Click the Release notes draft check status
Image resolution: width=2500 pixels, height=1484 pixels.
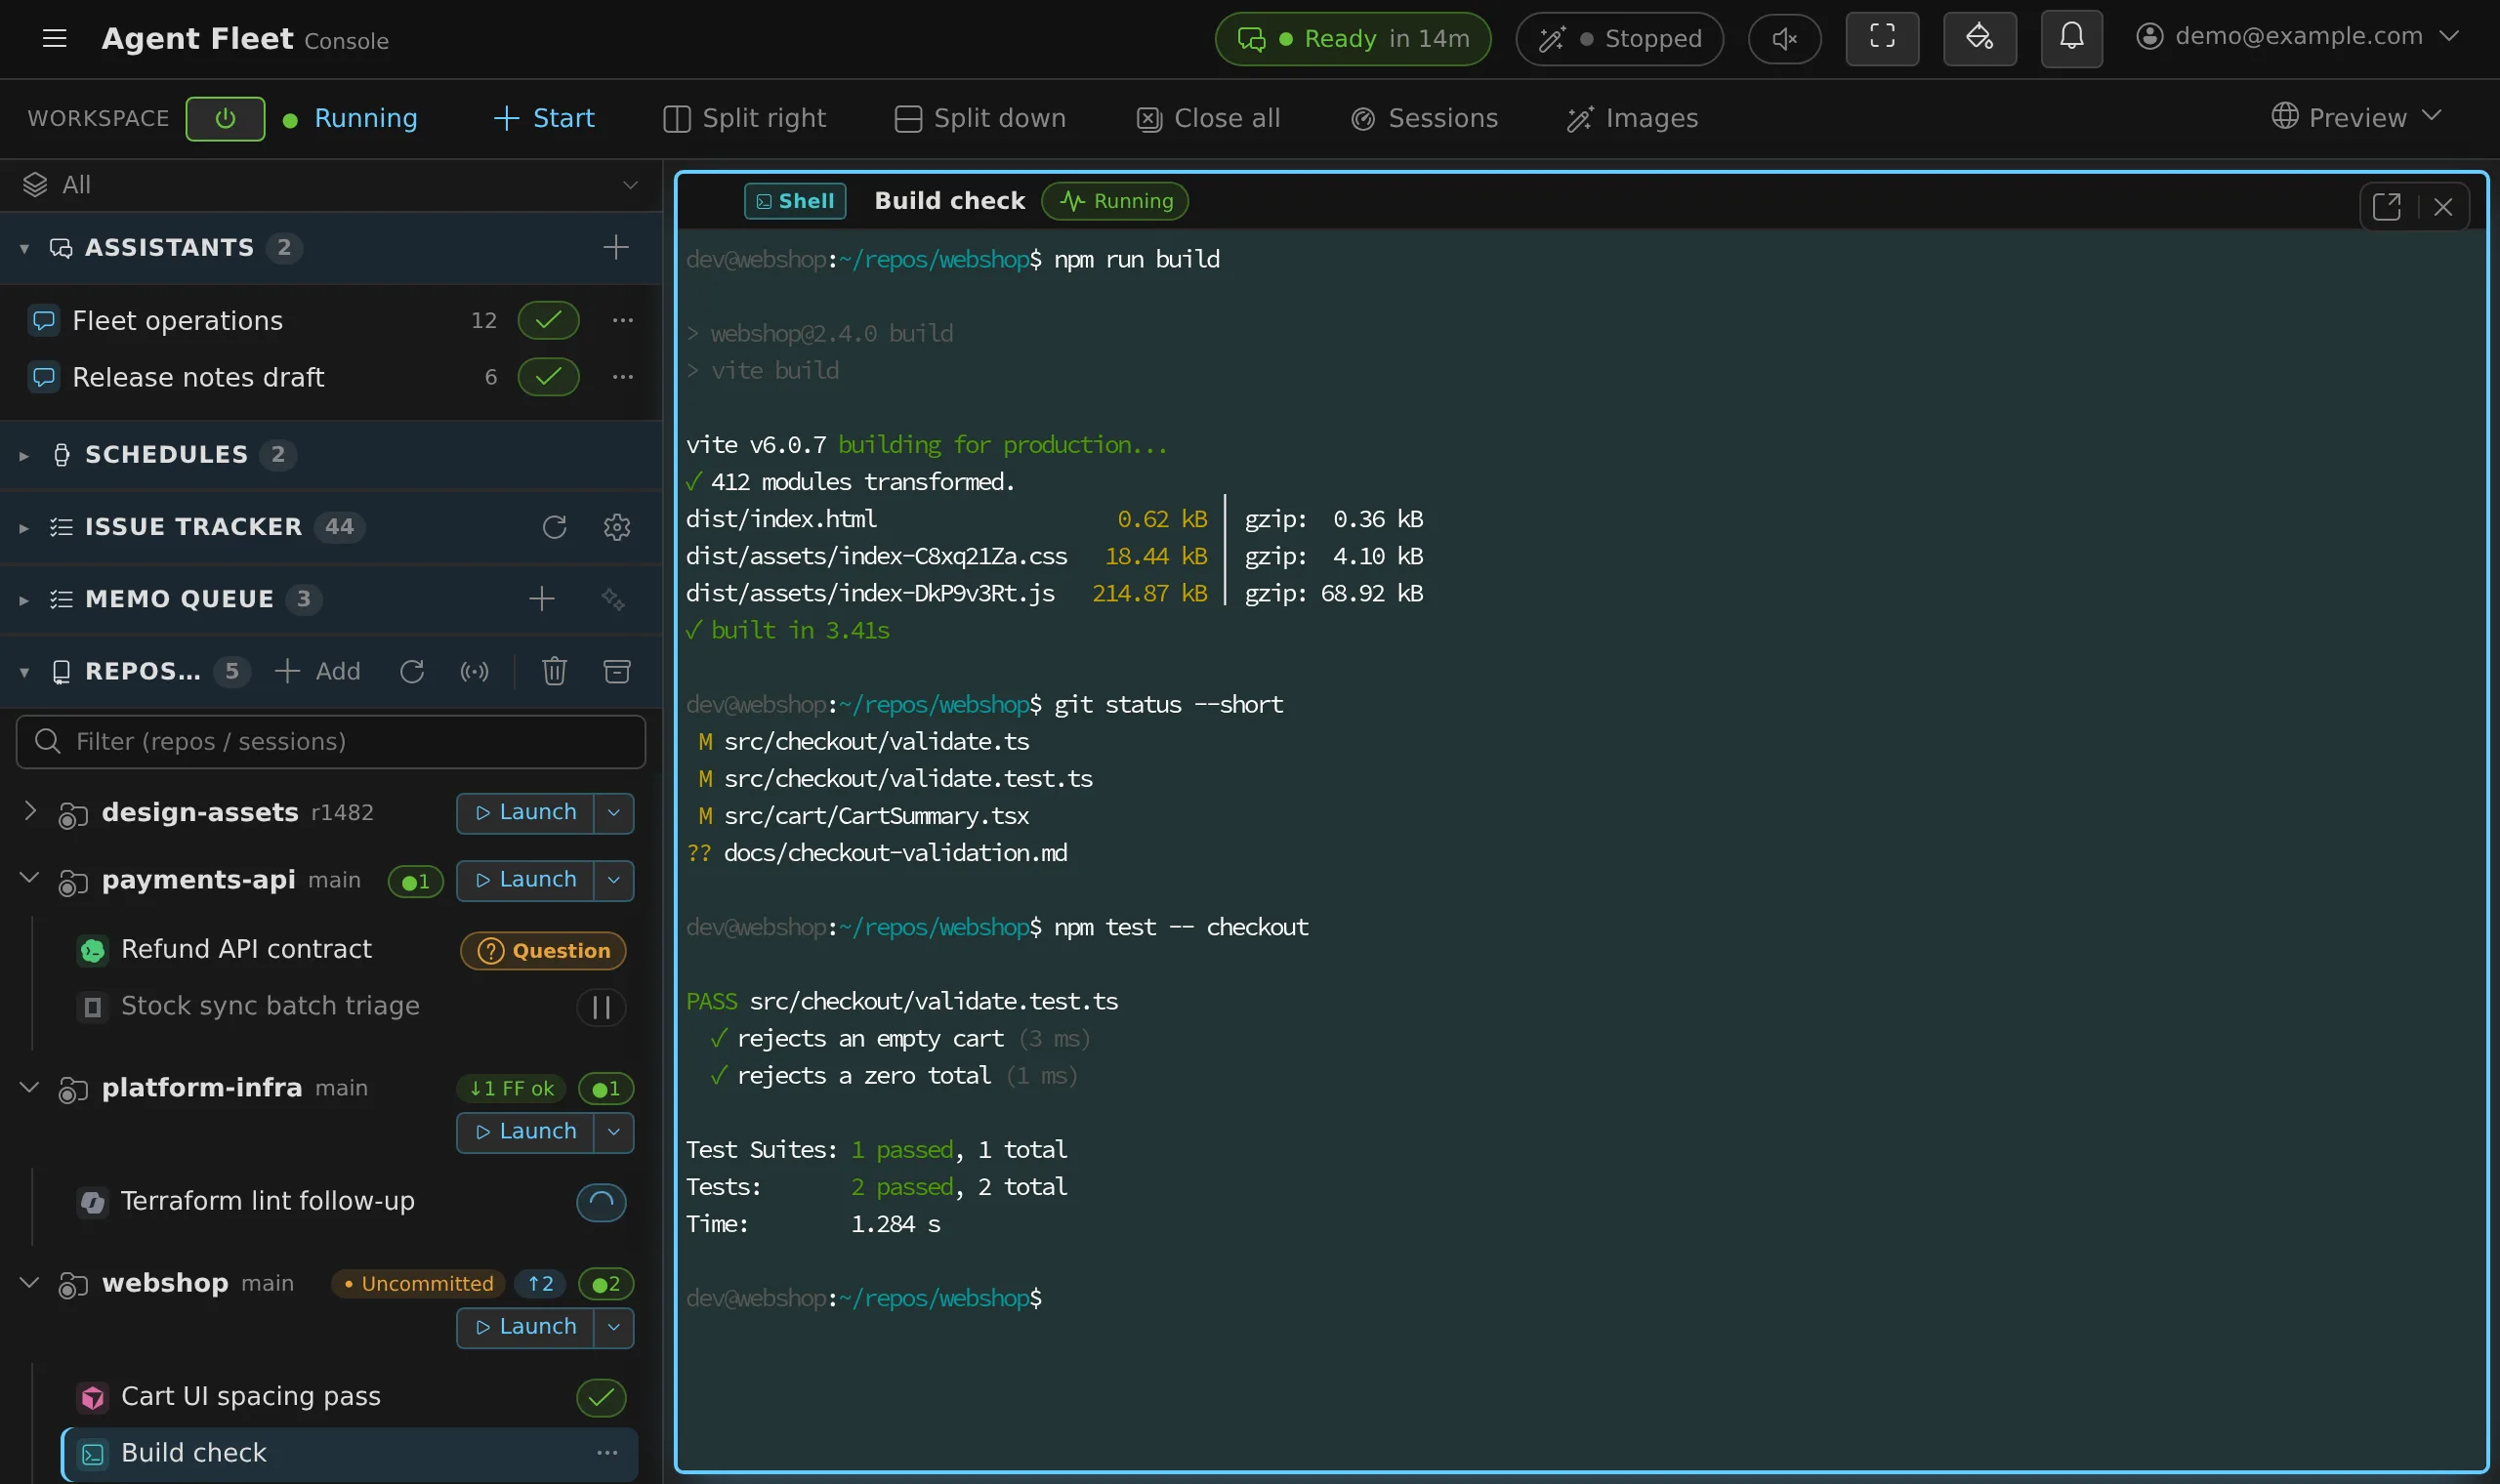pyautogui.click(x=548, y=377)
